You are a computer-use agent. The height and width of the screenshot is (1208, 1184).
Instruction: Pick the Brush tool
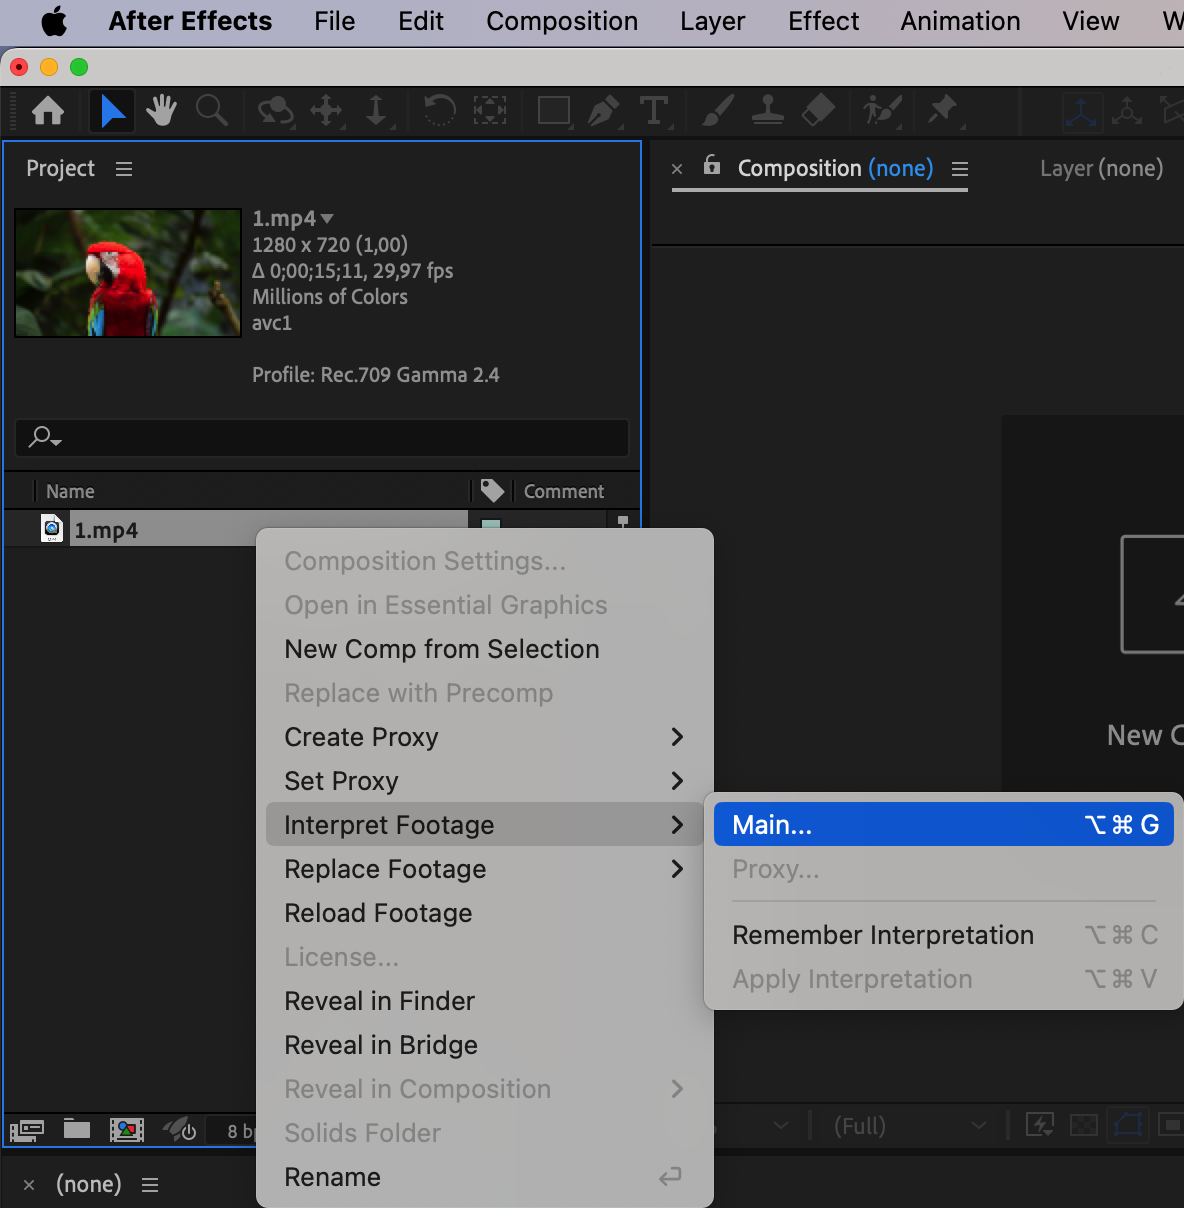pyautogui.click(x=717, y=111)
